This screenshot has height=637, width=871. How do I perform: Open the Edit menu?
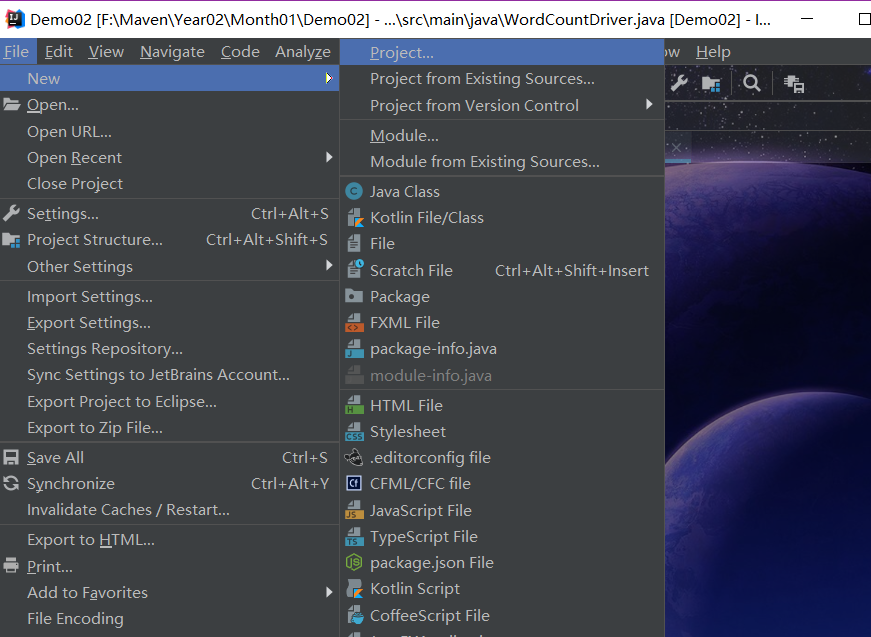click(58, 52)
